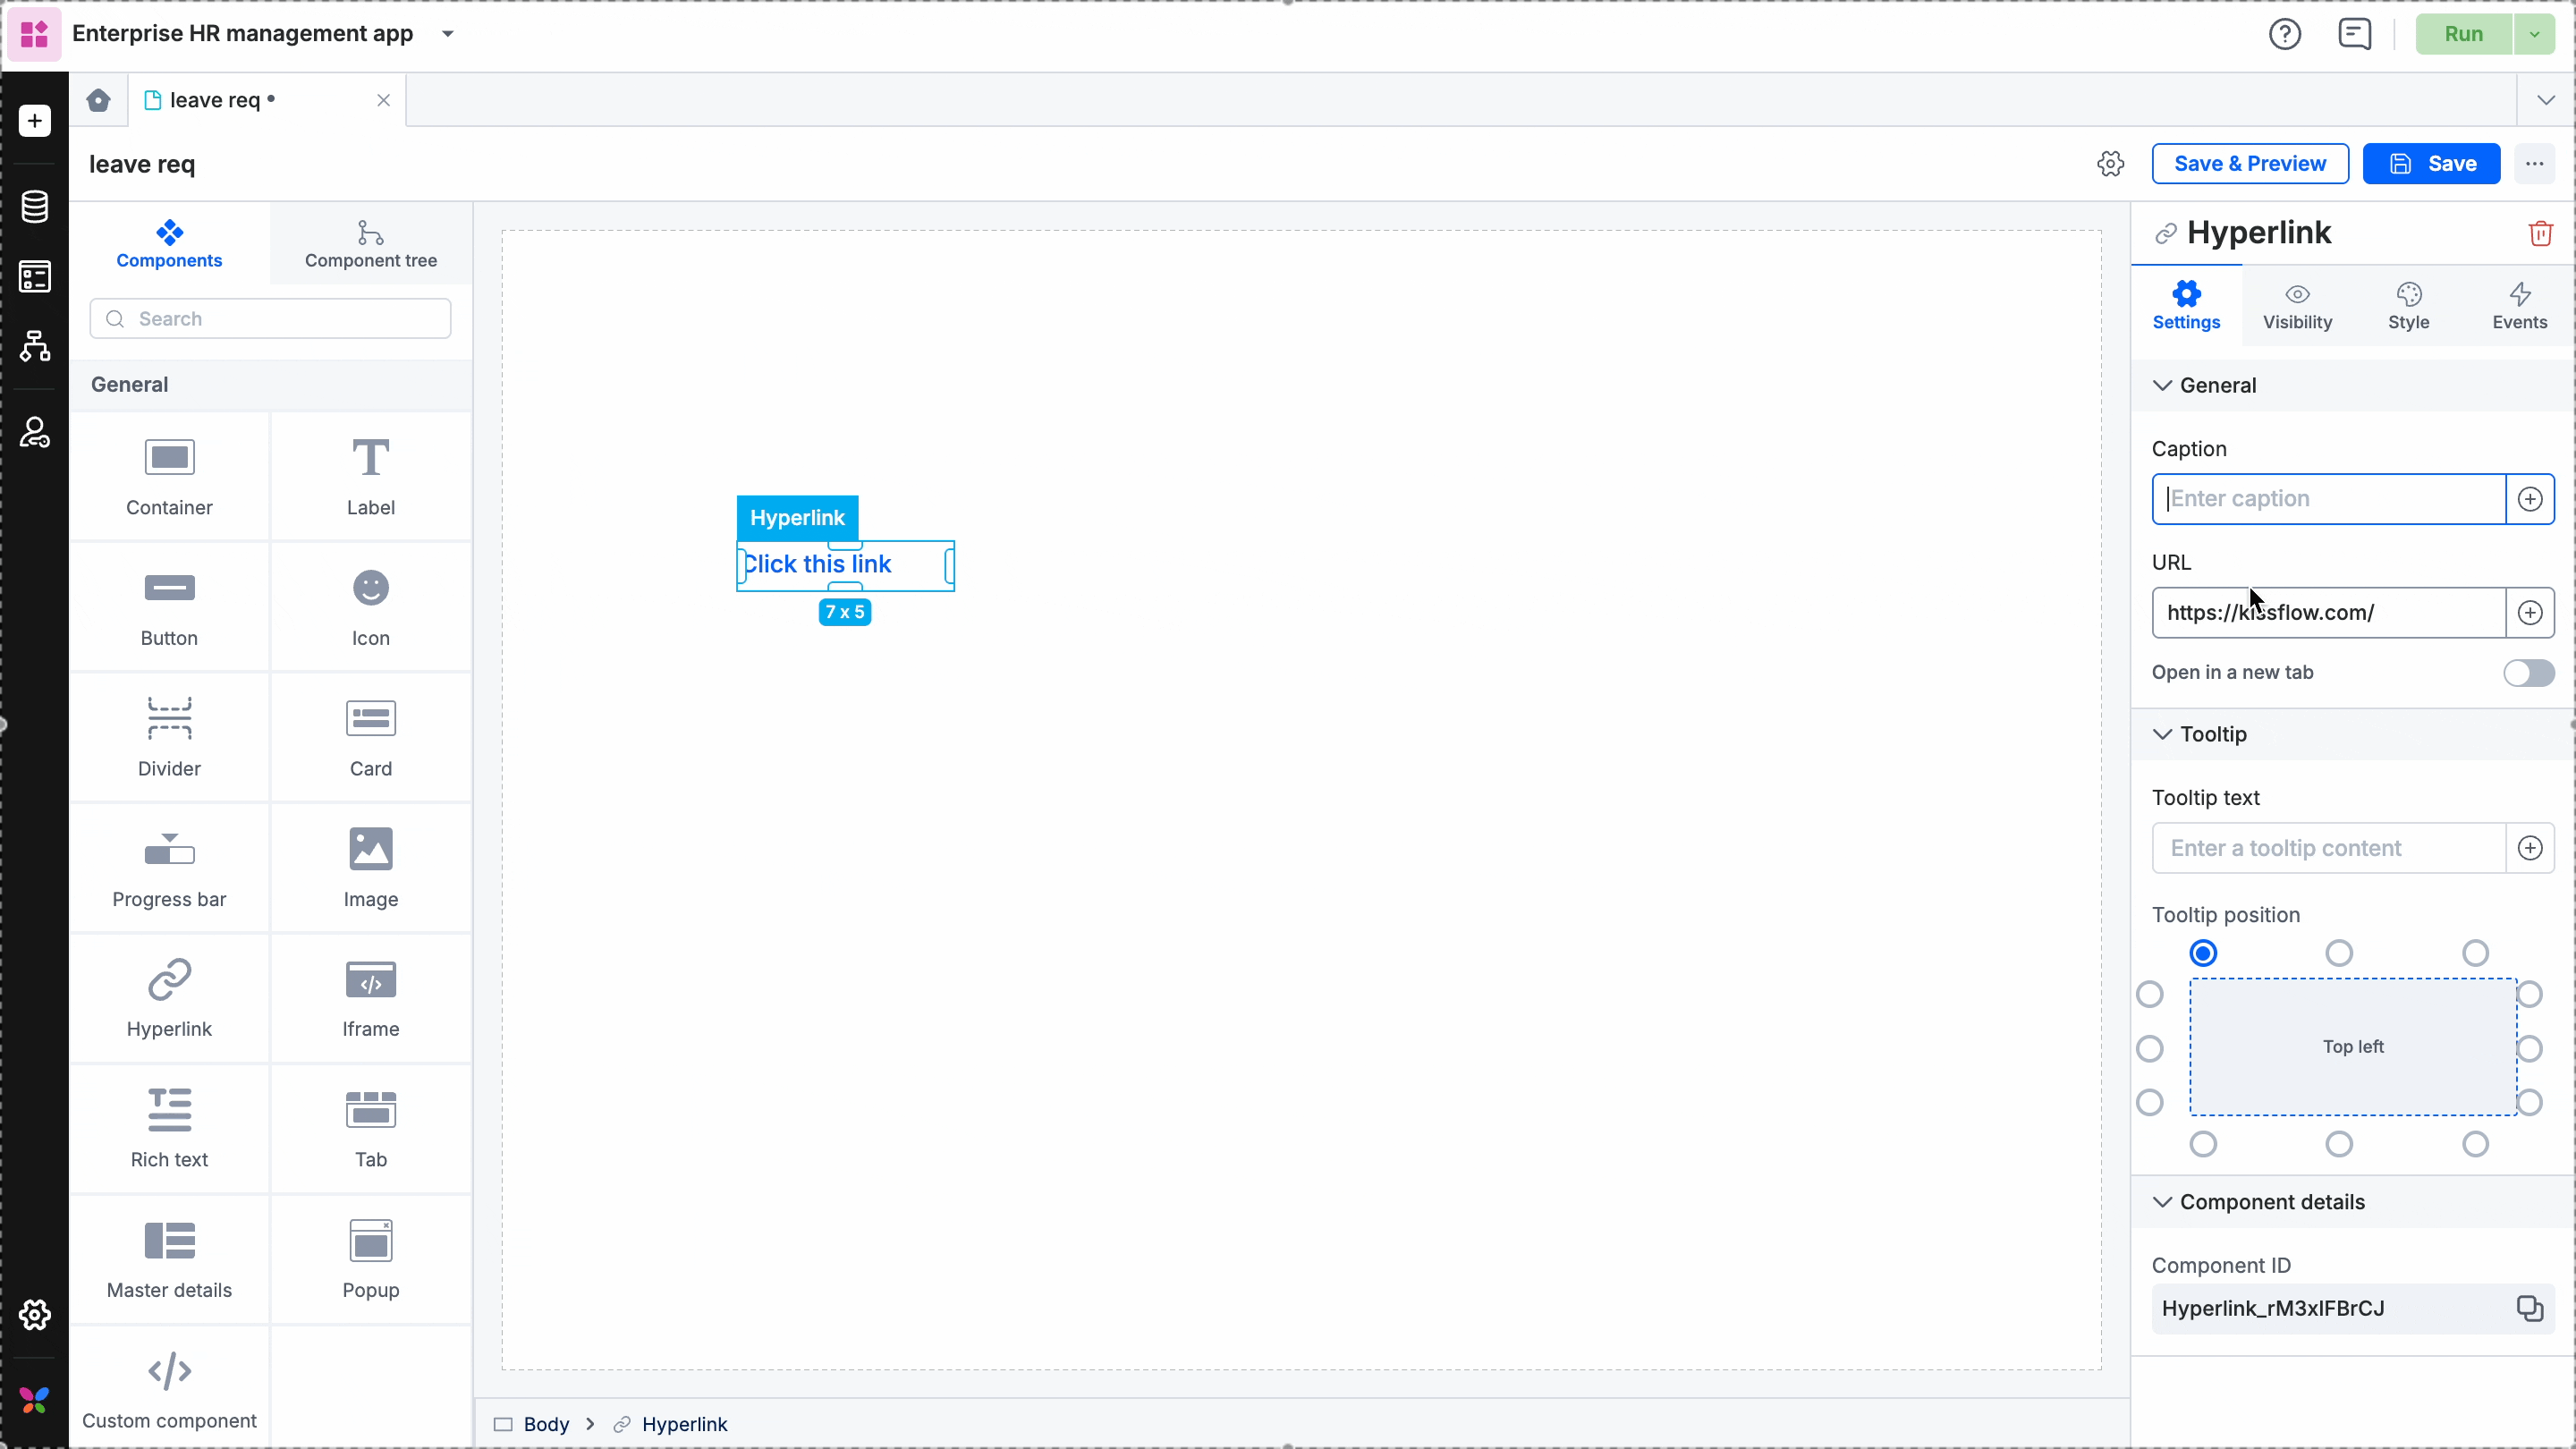Image resolution: width=2576 pixels, height=1449 pixels.
Task: Click the Run button
Action: click(2464, 34)
